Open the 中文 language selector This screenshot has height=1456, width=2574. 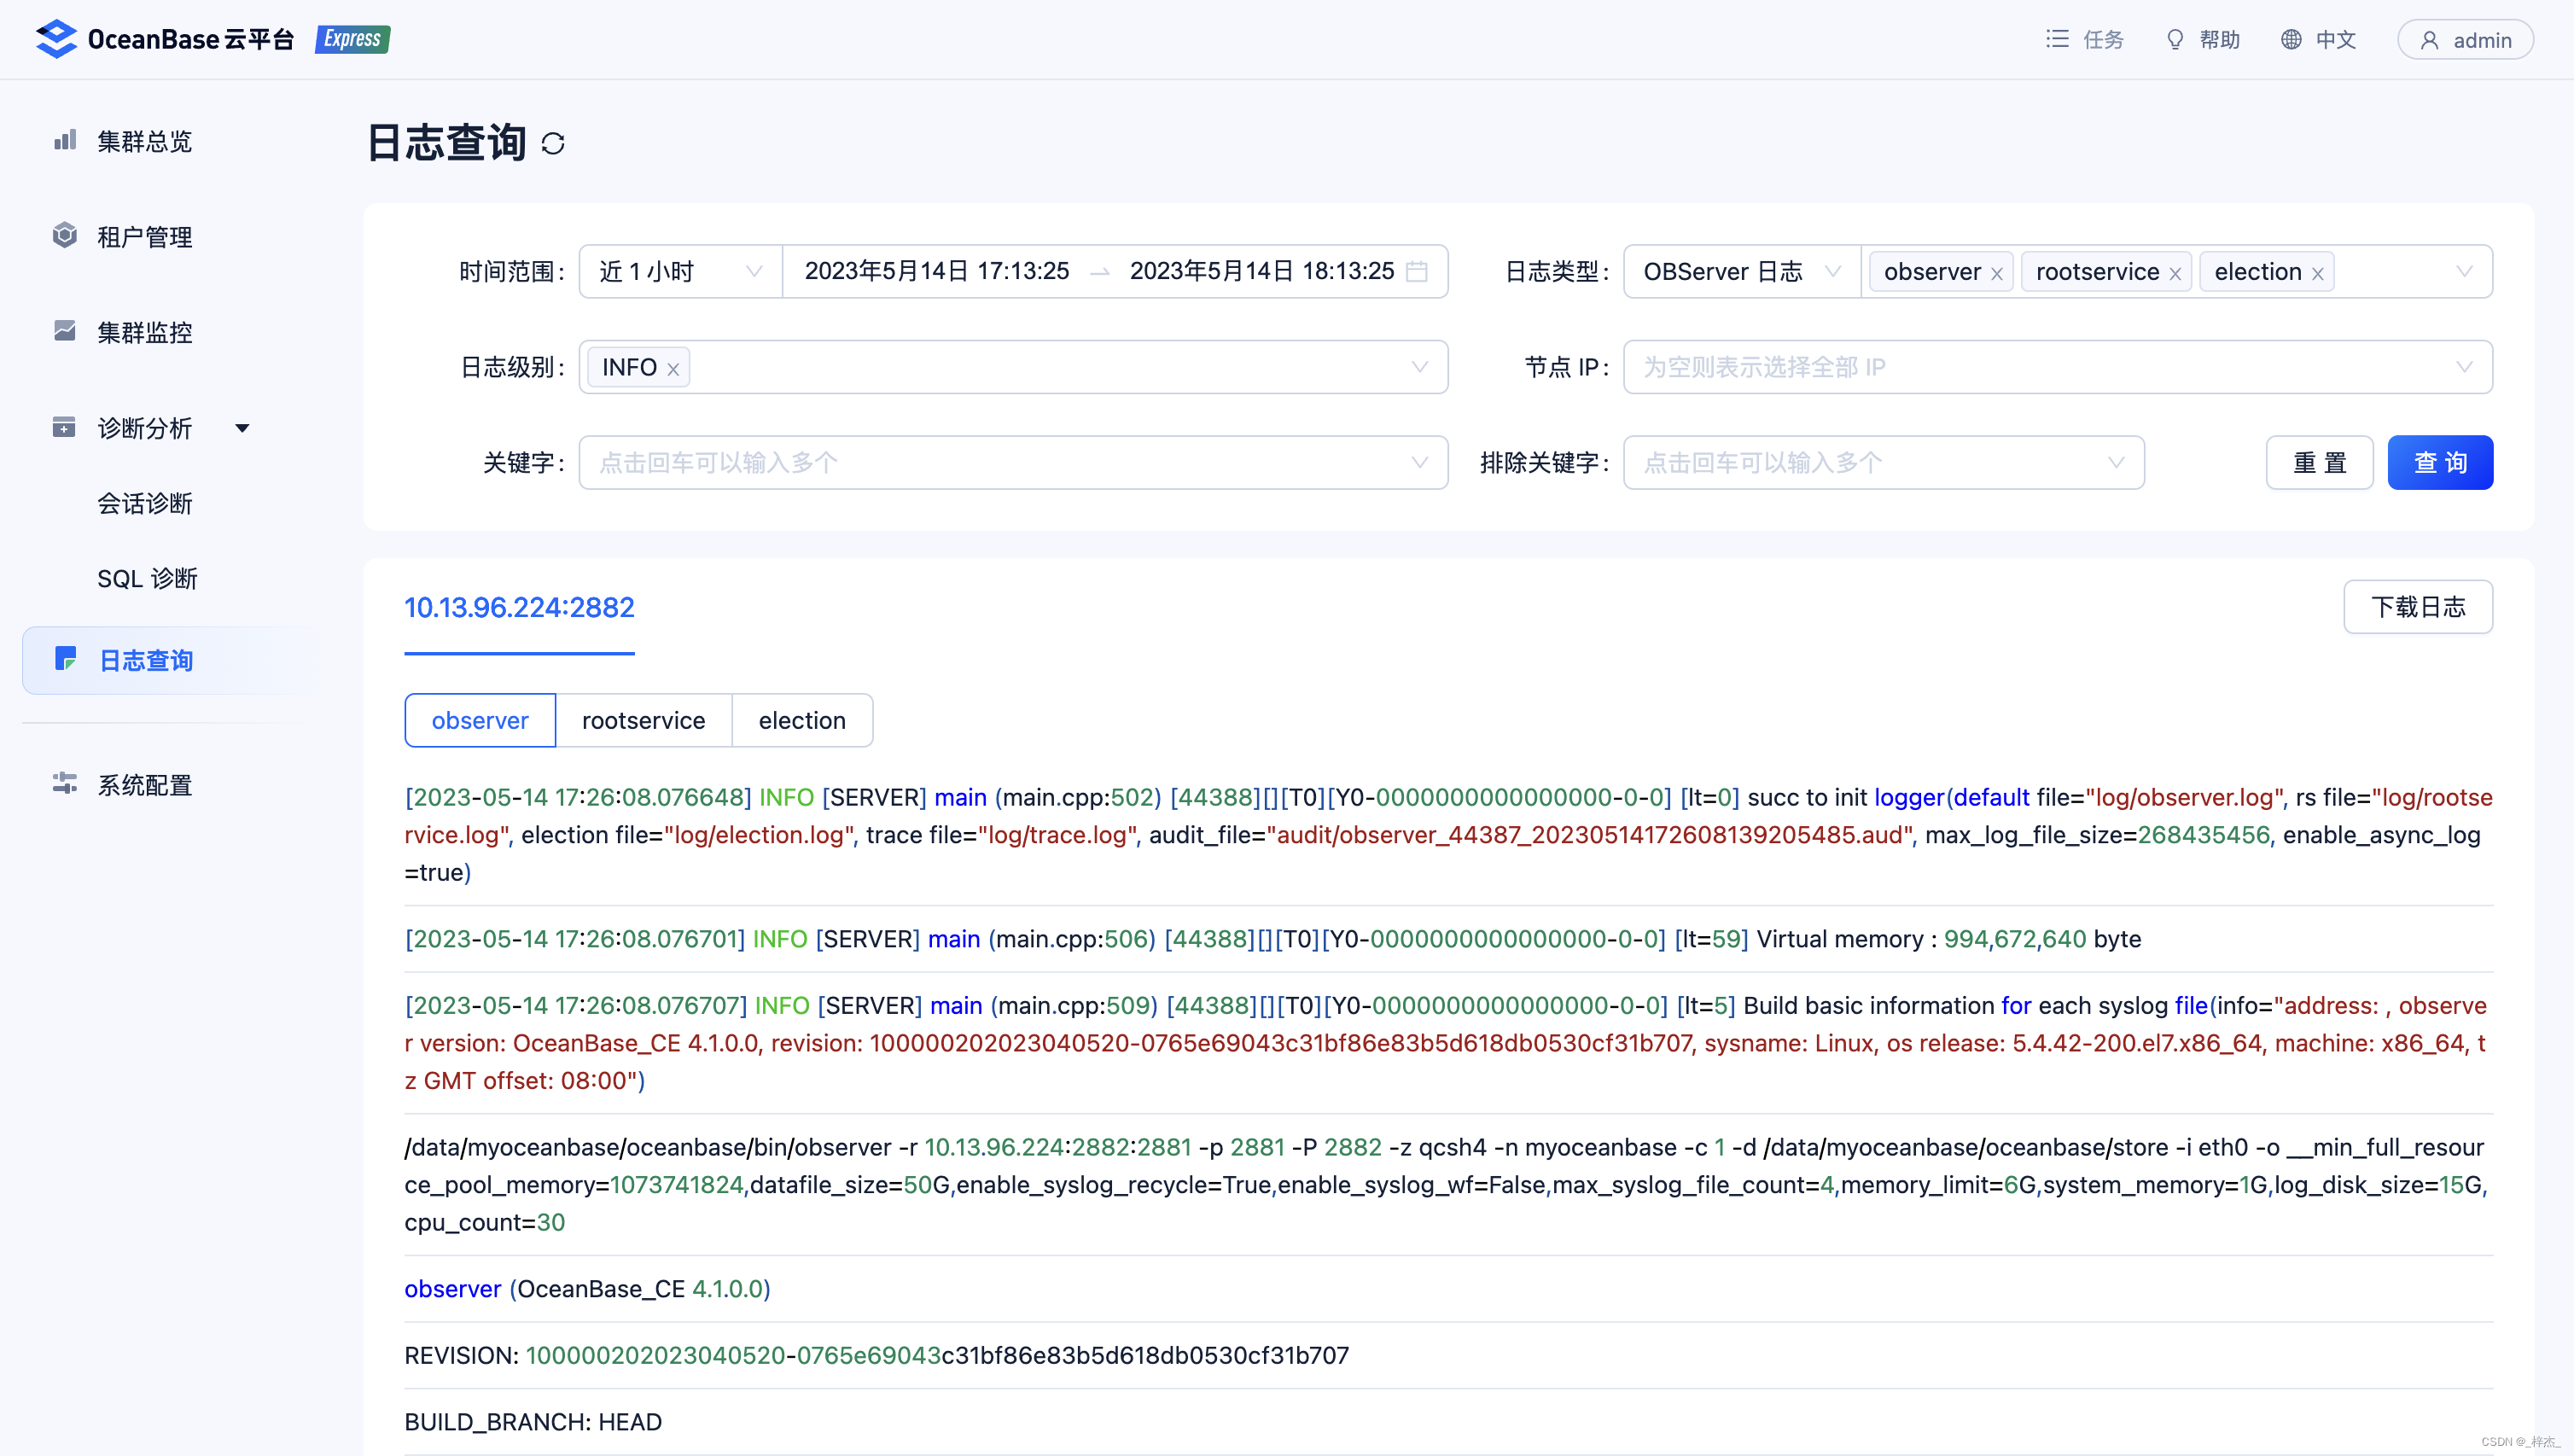tap(2318, 39)
